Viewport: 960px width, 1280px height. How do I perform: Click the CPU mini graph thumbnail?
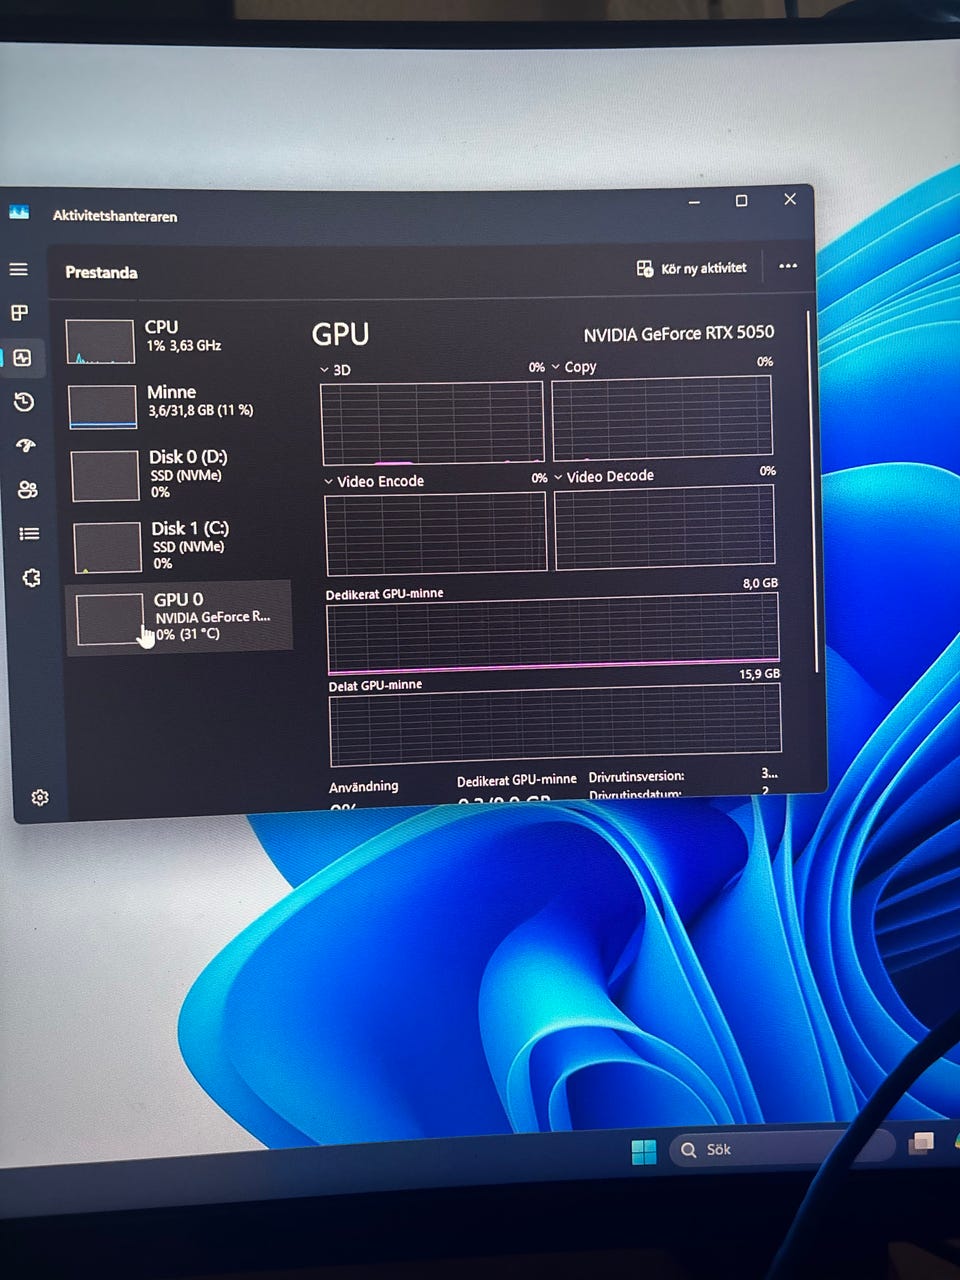100,342
